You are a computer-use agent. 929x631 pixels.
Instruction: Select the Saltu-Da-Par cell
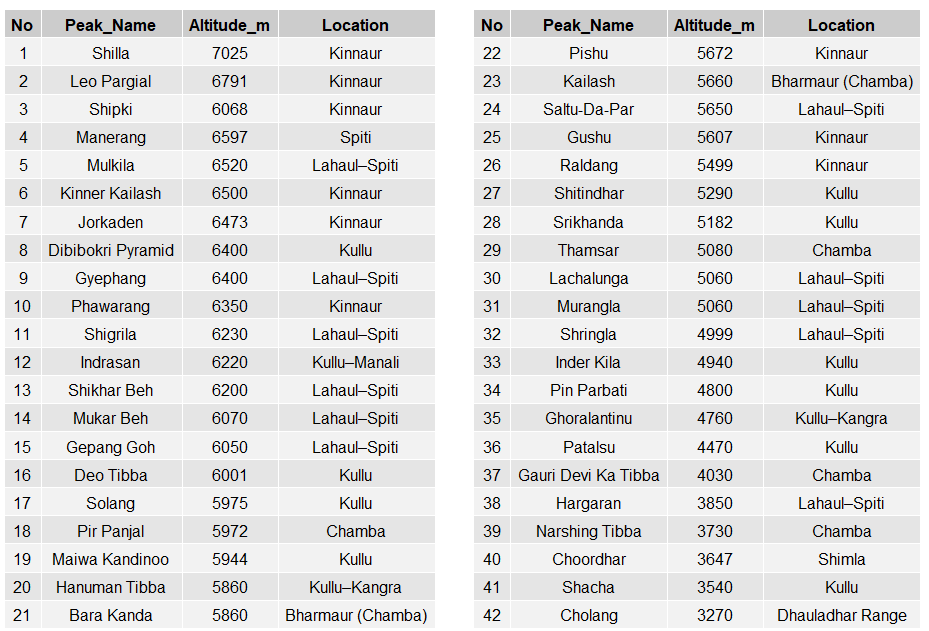[588, 109]
